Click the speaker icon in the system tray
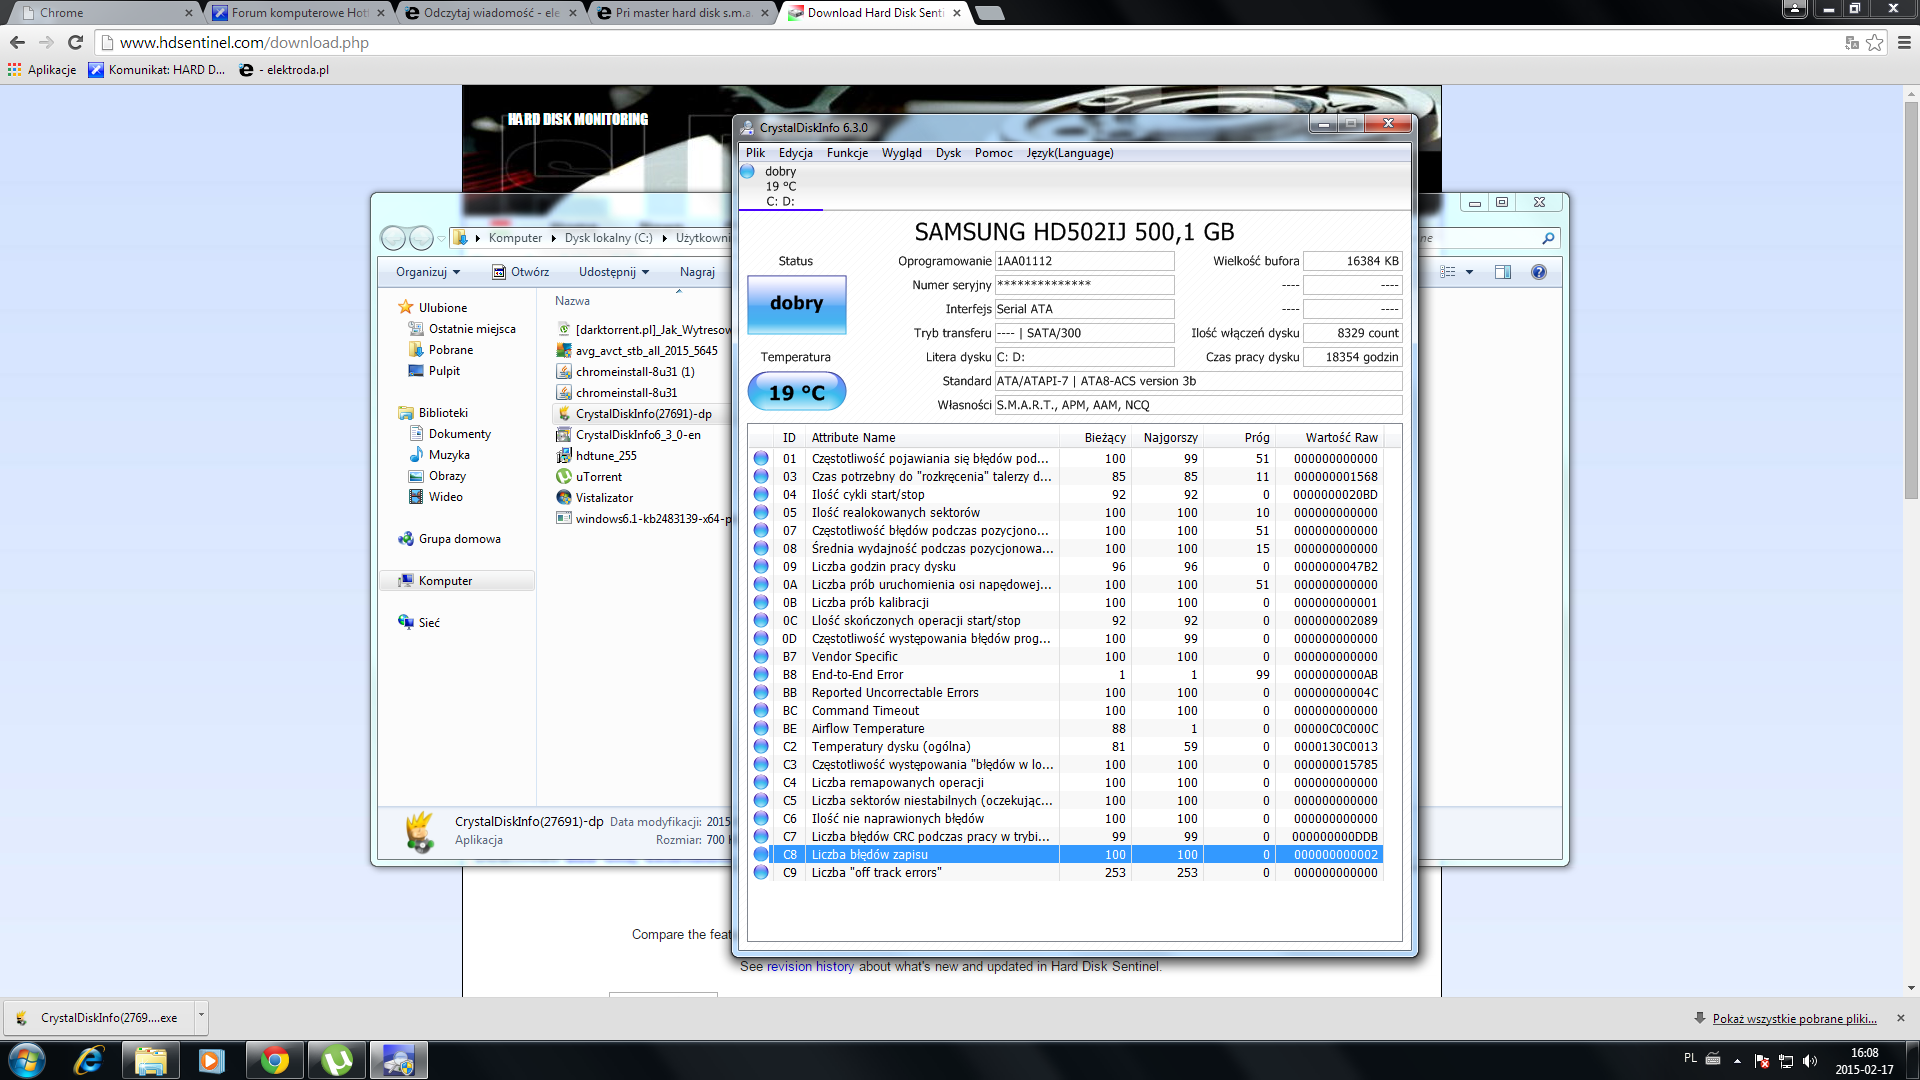 point(1812,1059)
